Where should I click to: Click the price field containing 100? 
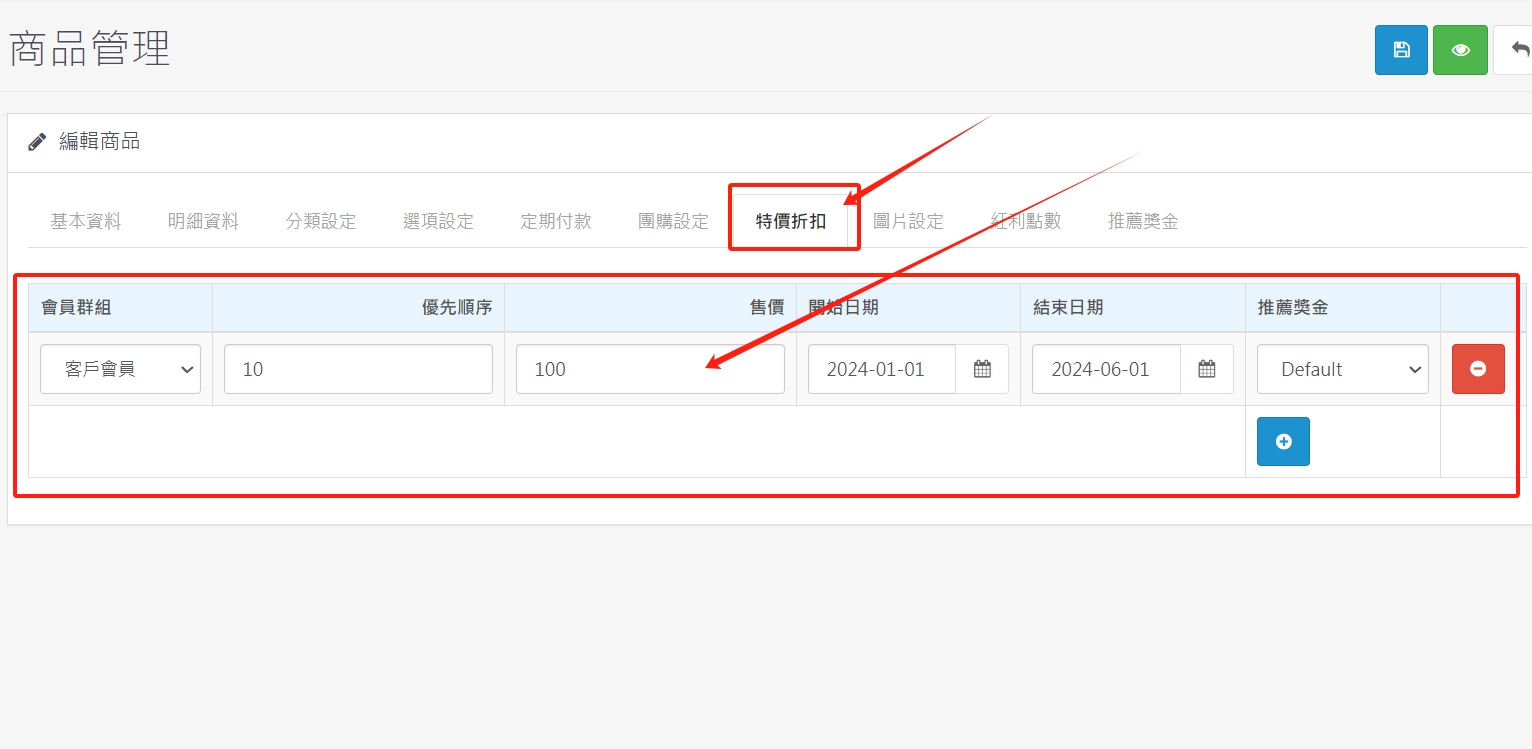tap(650, 369)
